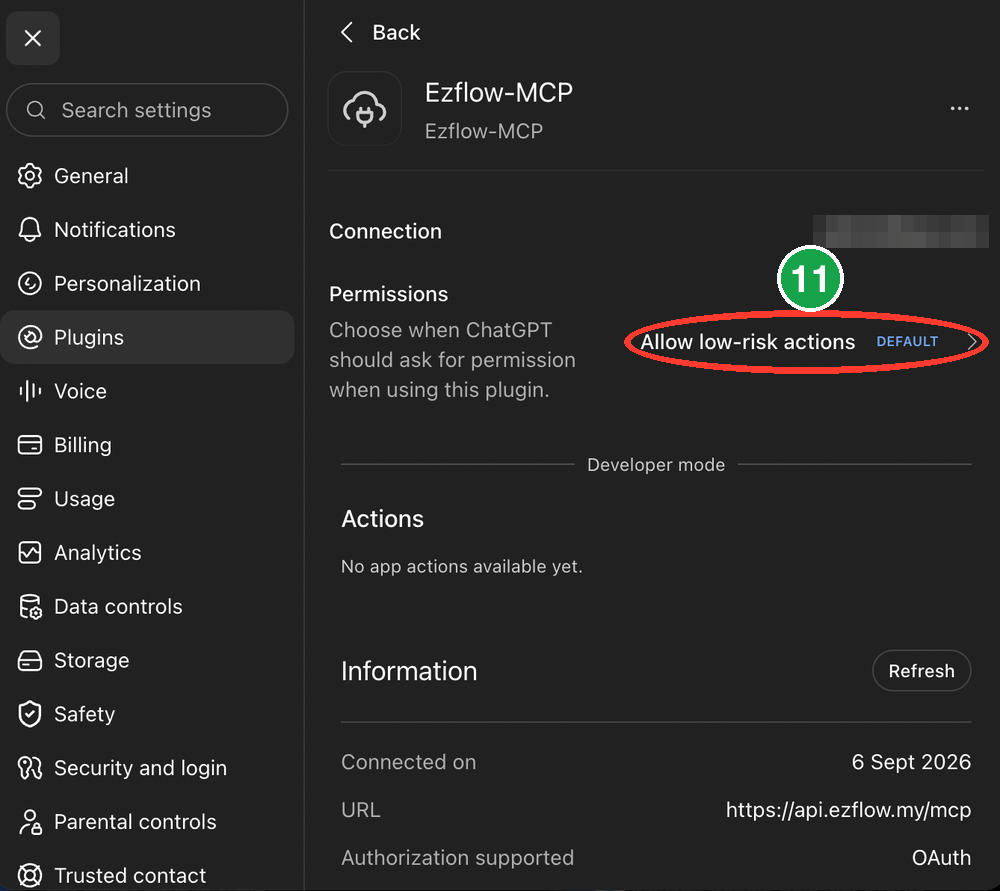
Task: Click the Voice waveform icon
Action: point(30,391)
